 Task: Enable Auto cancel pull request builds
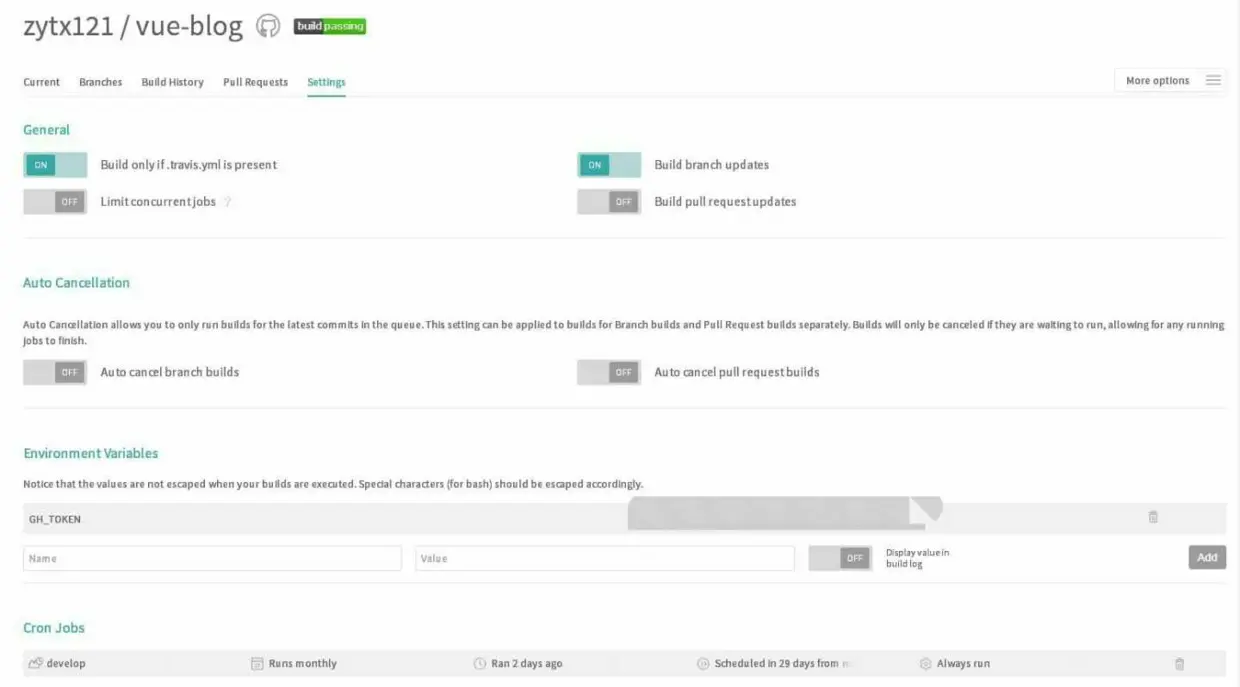pyautogui.click(x=609, y=372)
